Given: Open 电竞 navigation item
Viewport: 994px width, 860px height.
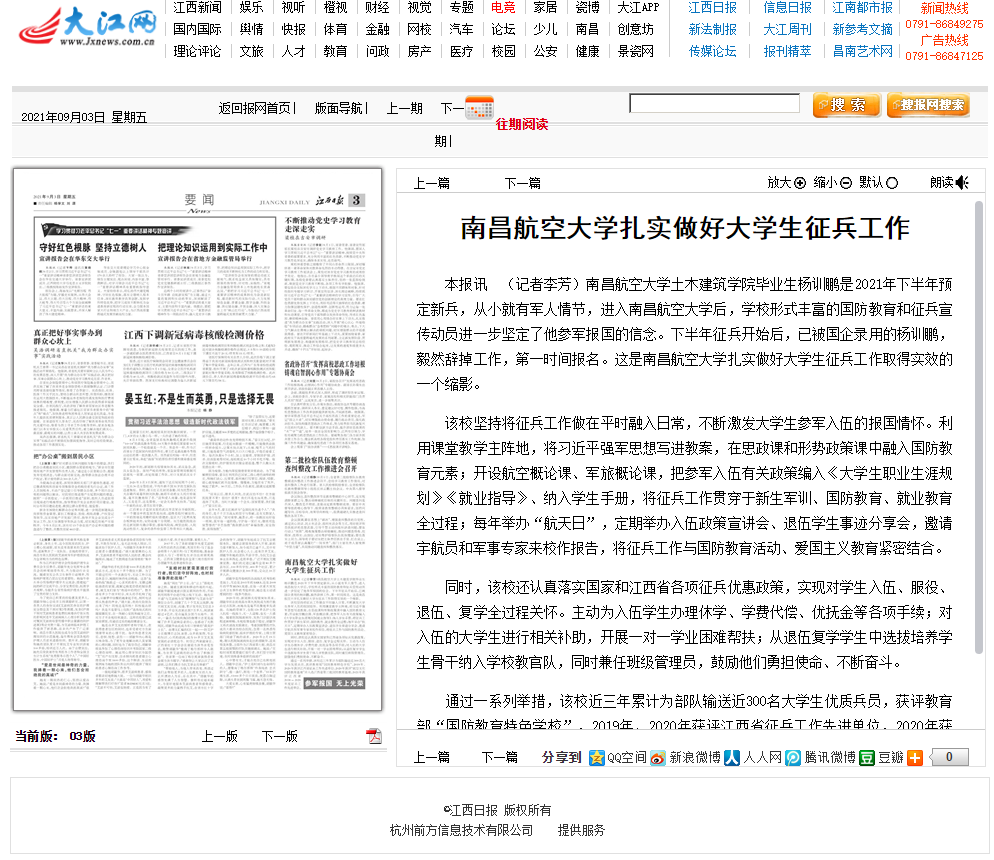Looking at the screenshot, I should point(503,7).
